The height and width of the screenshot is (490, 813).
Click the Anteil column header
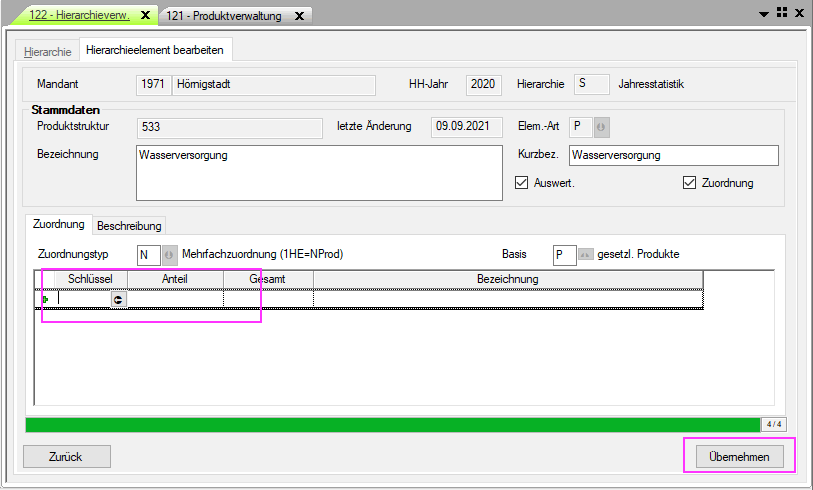175,279
